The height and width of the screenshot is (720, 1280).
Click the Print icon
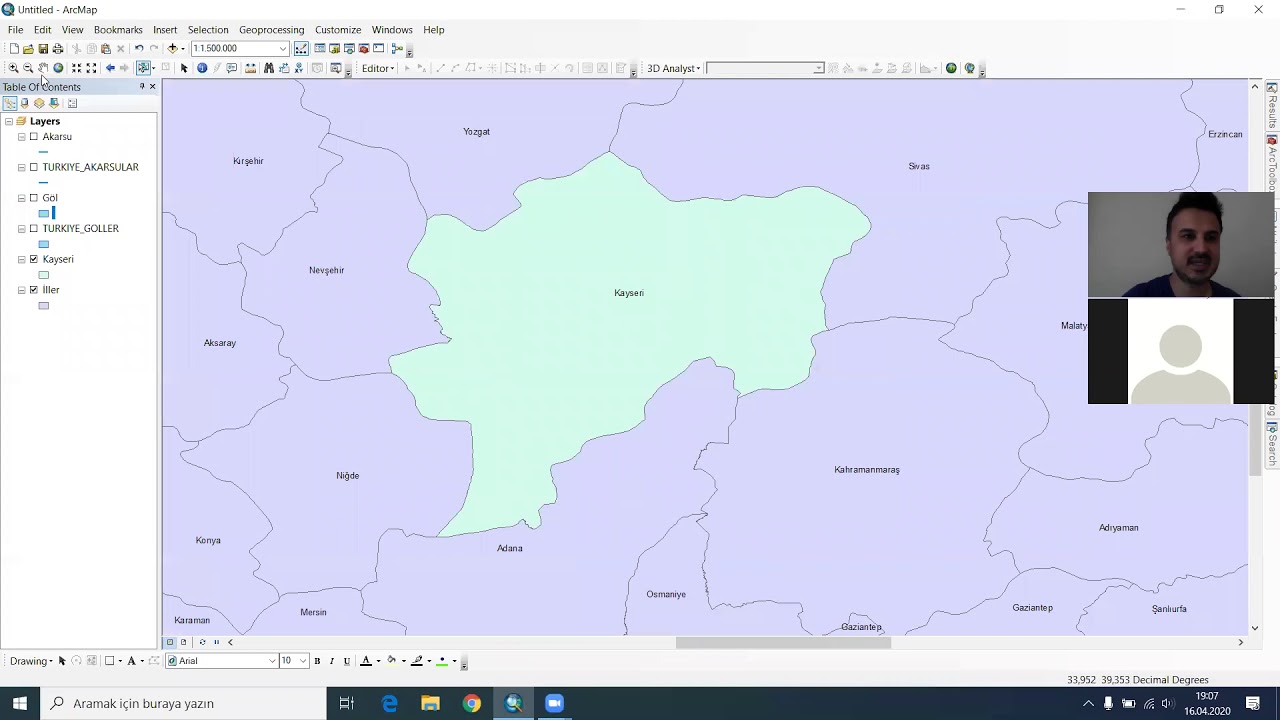tap(58, 49)
